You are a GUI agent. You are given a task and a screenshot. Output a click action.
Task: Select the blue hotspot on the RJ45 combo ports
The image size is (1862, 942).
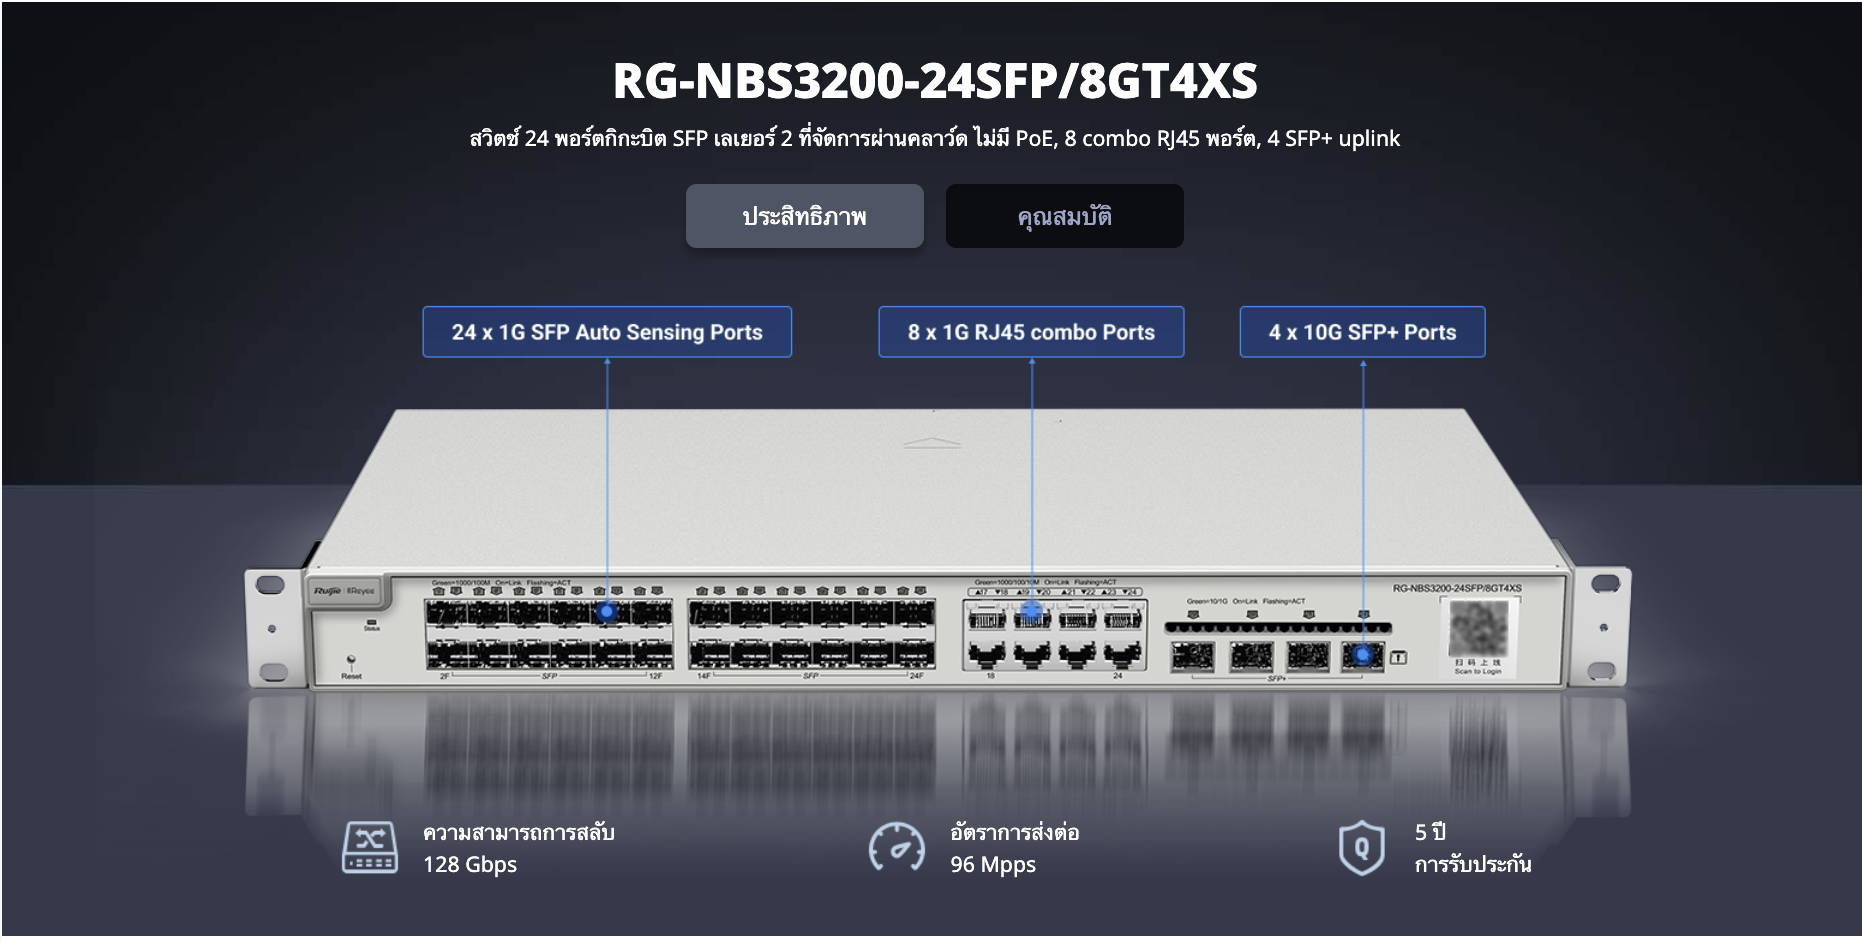point(1032,611)
